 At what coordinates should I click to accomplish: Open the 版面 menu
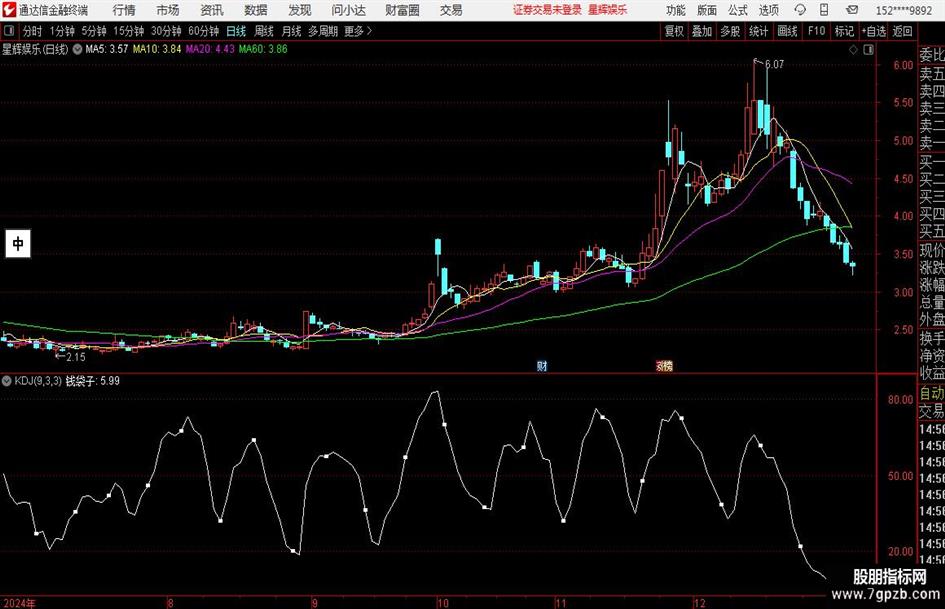tap(707, 10)
